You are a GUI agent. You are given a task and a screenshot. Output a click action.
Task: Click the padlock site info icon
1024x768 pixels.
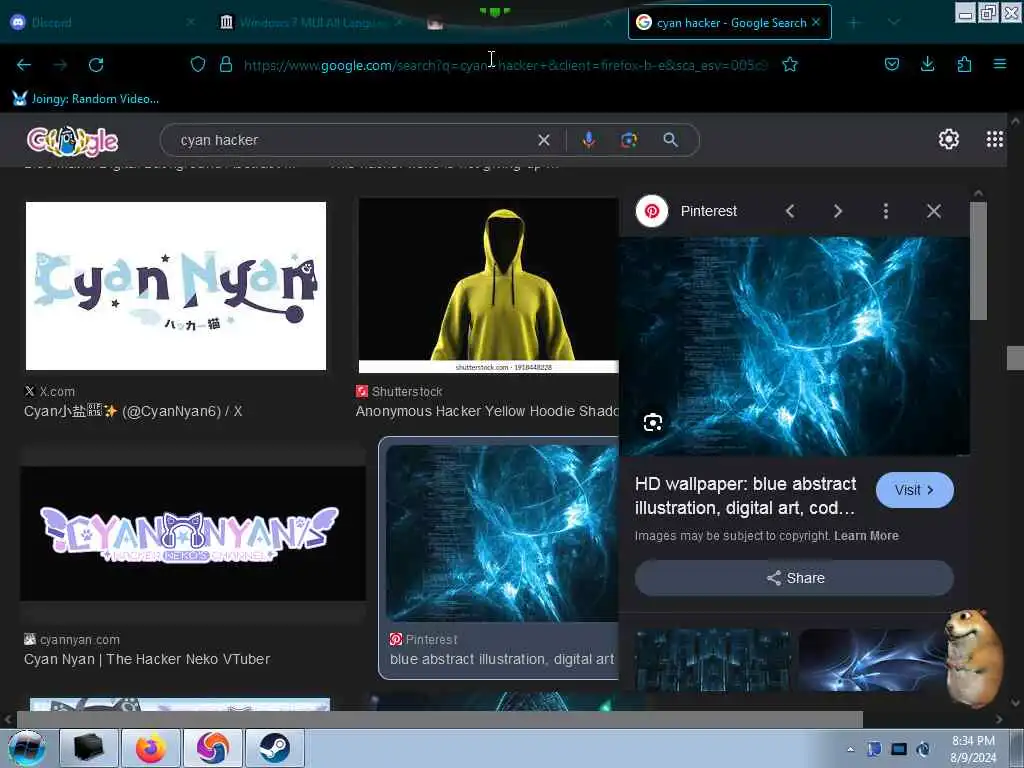(x=226, y=64)
